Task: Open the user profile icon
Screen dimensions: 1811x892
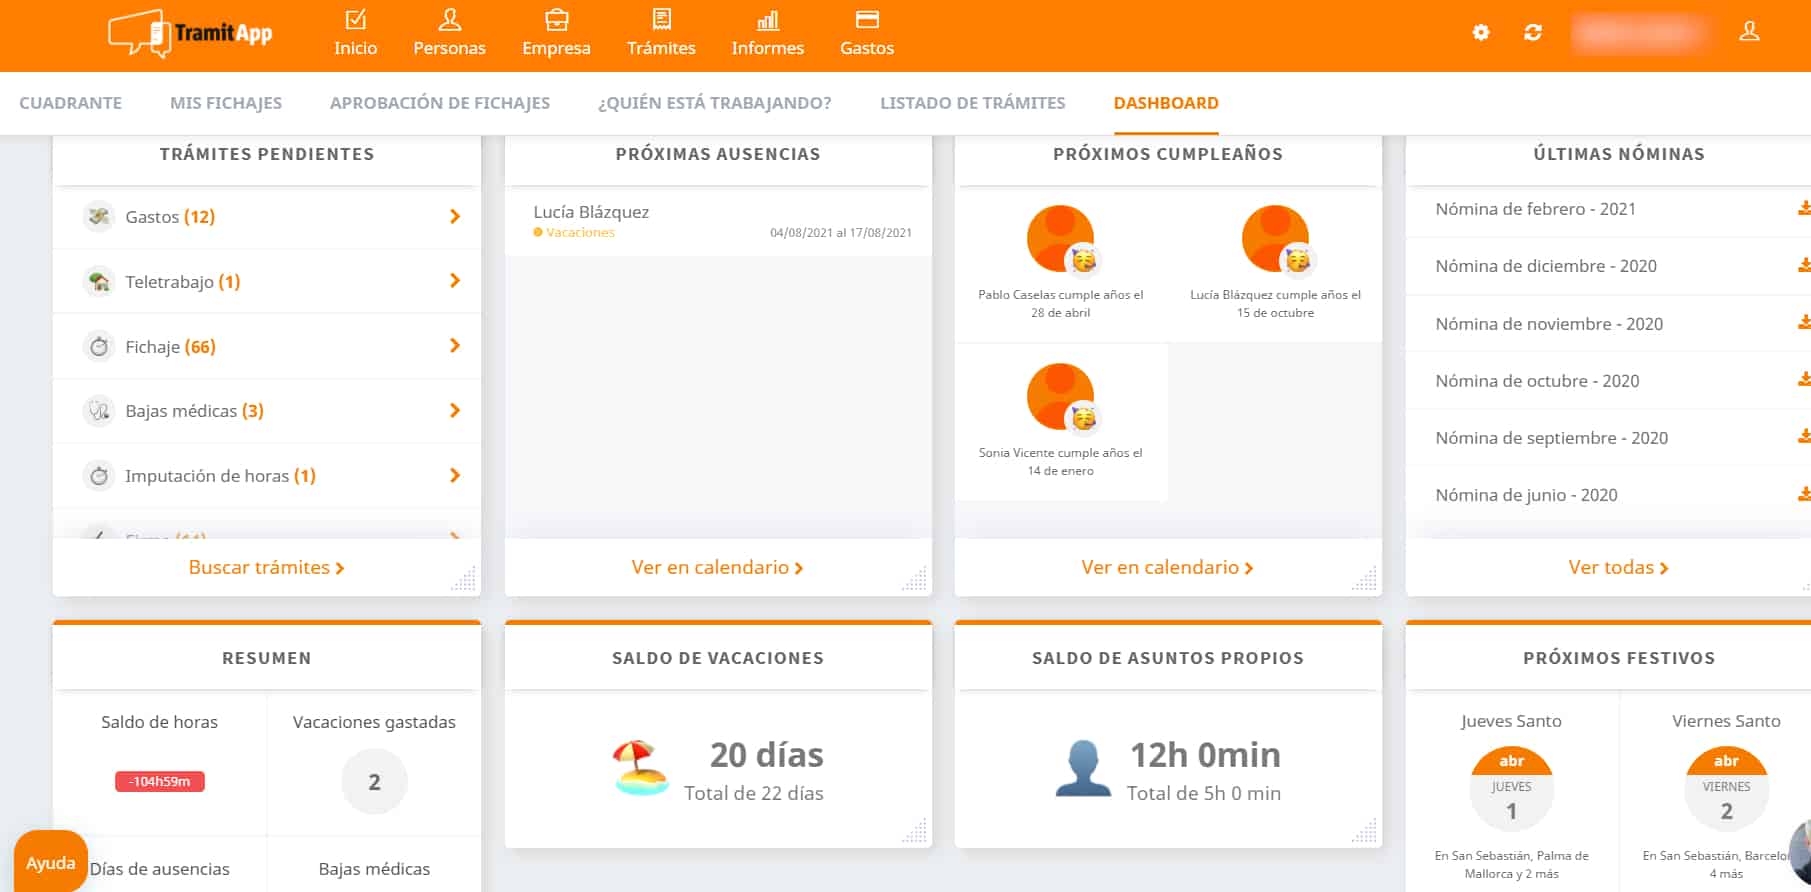Action: tap(1749, 32)
